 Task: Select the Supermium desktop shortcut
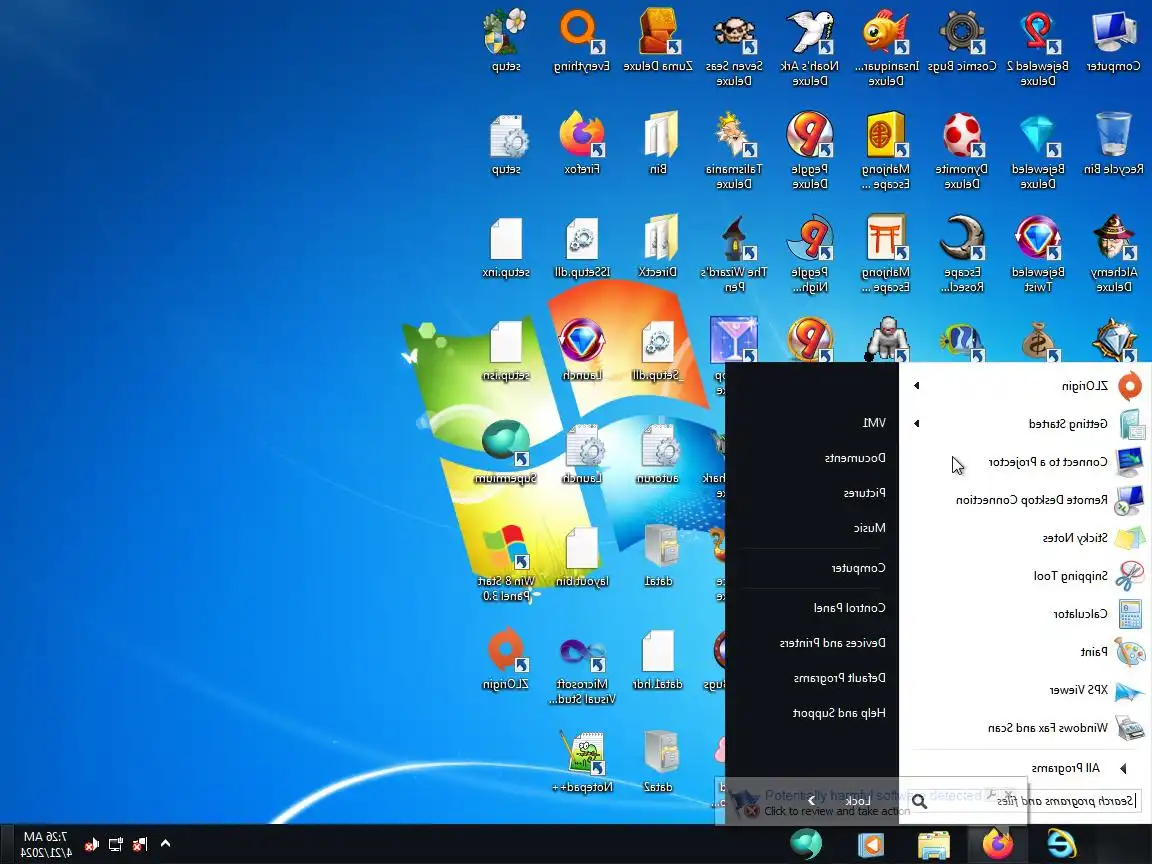click(x=505, y=453)
